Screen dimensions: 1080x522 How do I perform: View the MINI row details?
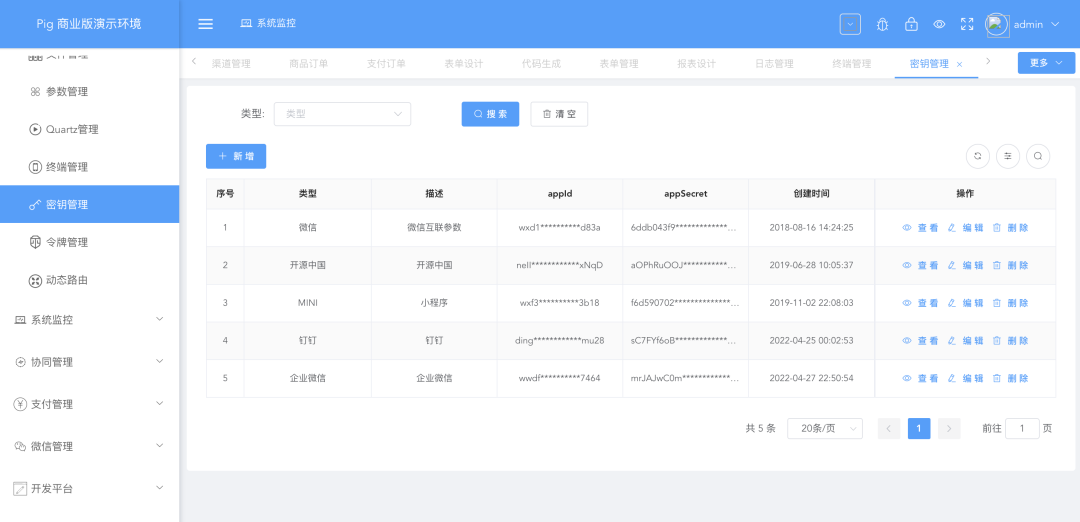(920, 303)
